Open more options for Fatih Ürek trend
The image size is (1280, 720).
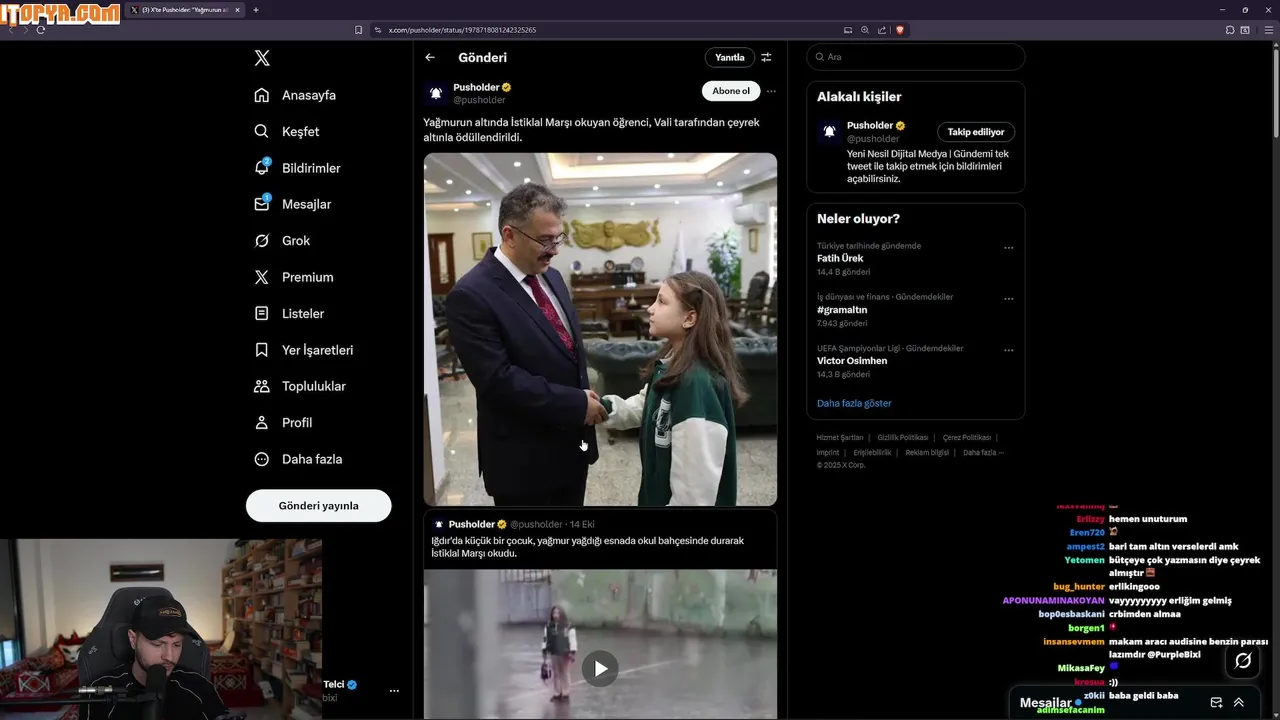point(1008,248)
